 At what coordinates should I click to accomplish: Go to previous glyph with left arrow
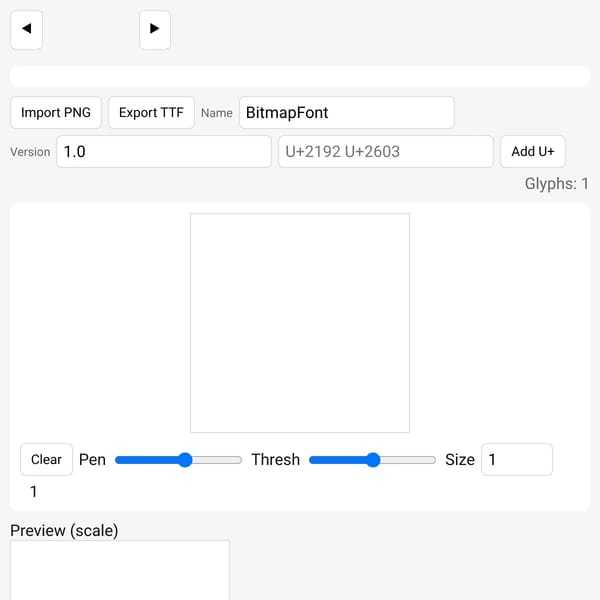pos(26,30)
